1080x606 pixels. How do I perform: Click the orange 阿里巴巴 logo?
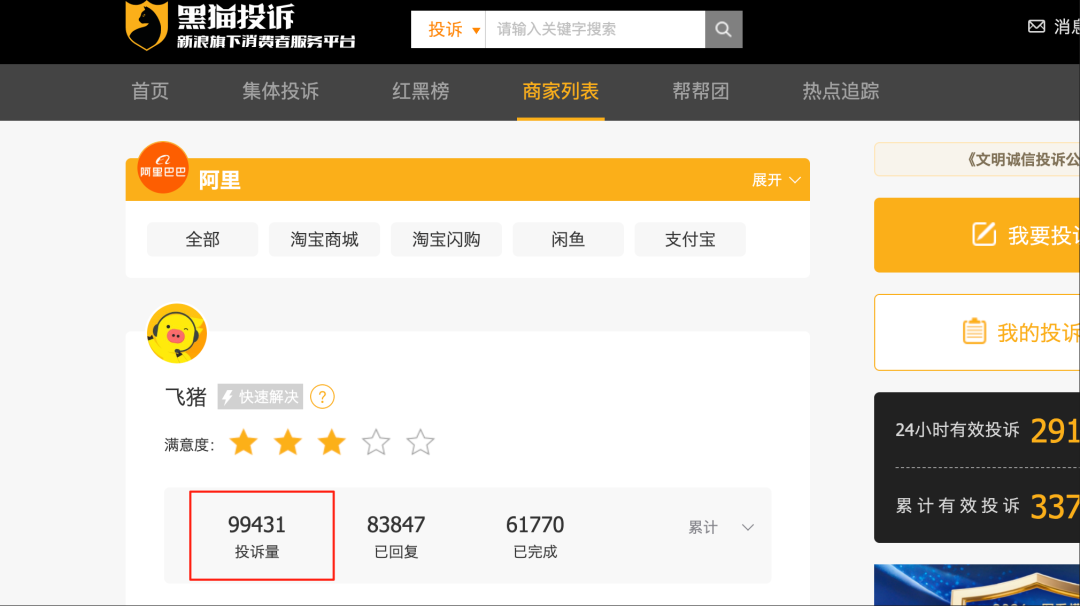pos(163,168)
